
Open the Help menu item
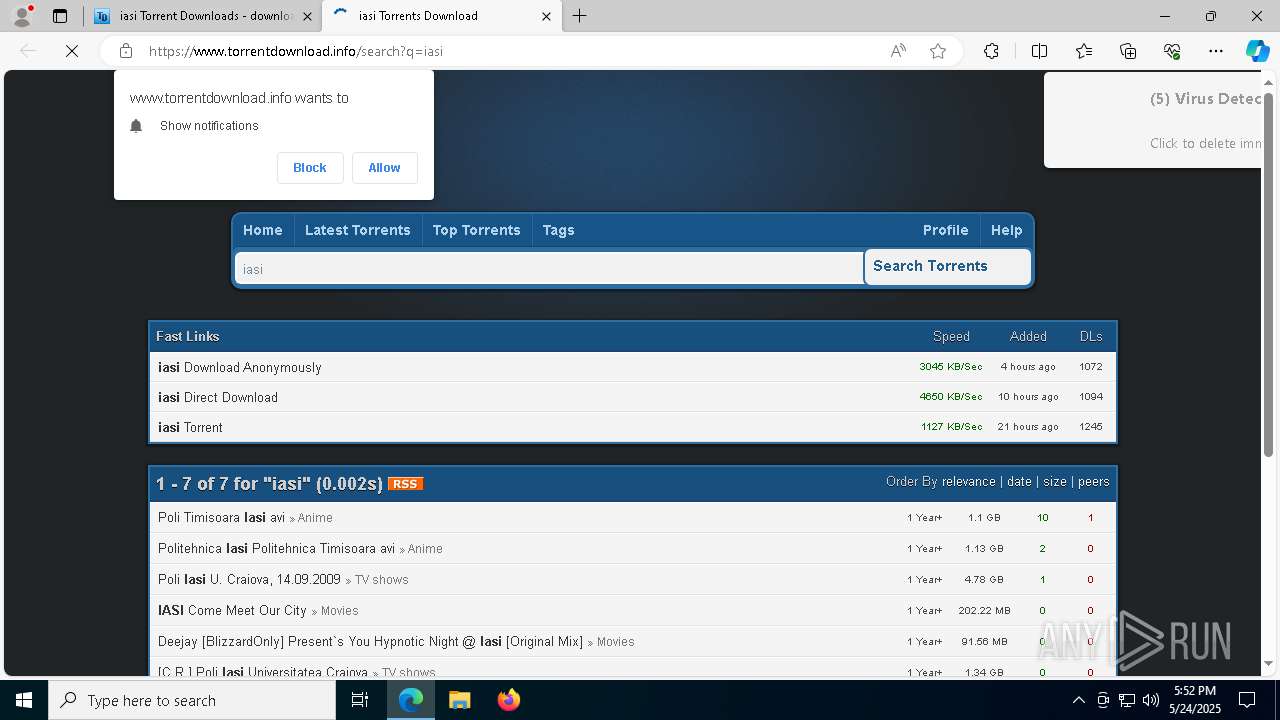tap(1006, 230)
